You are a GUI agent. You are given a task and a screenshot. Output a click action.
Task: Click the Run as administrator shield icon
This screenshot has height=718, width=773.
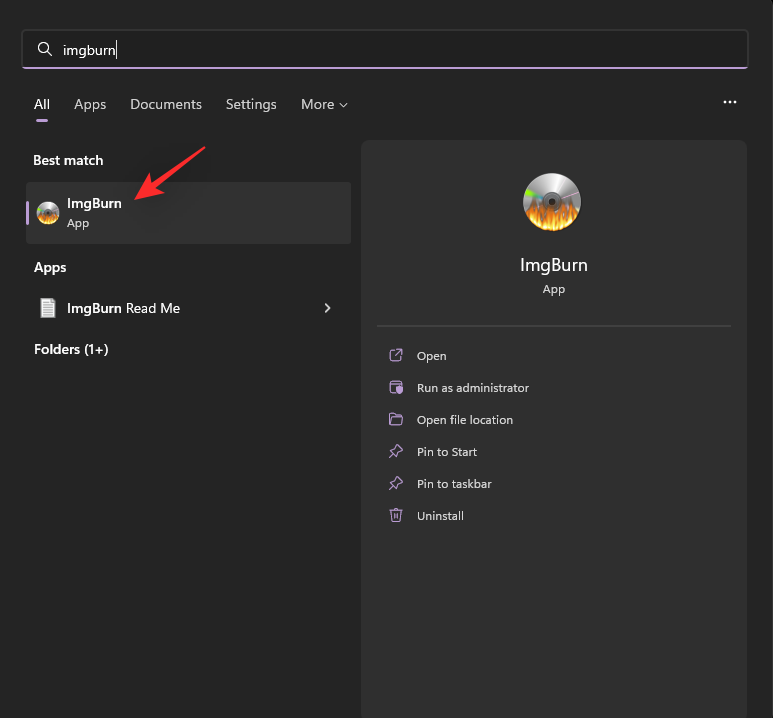[396, 387]
